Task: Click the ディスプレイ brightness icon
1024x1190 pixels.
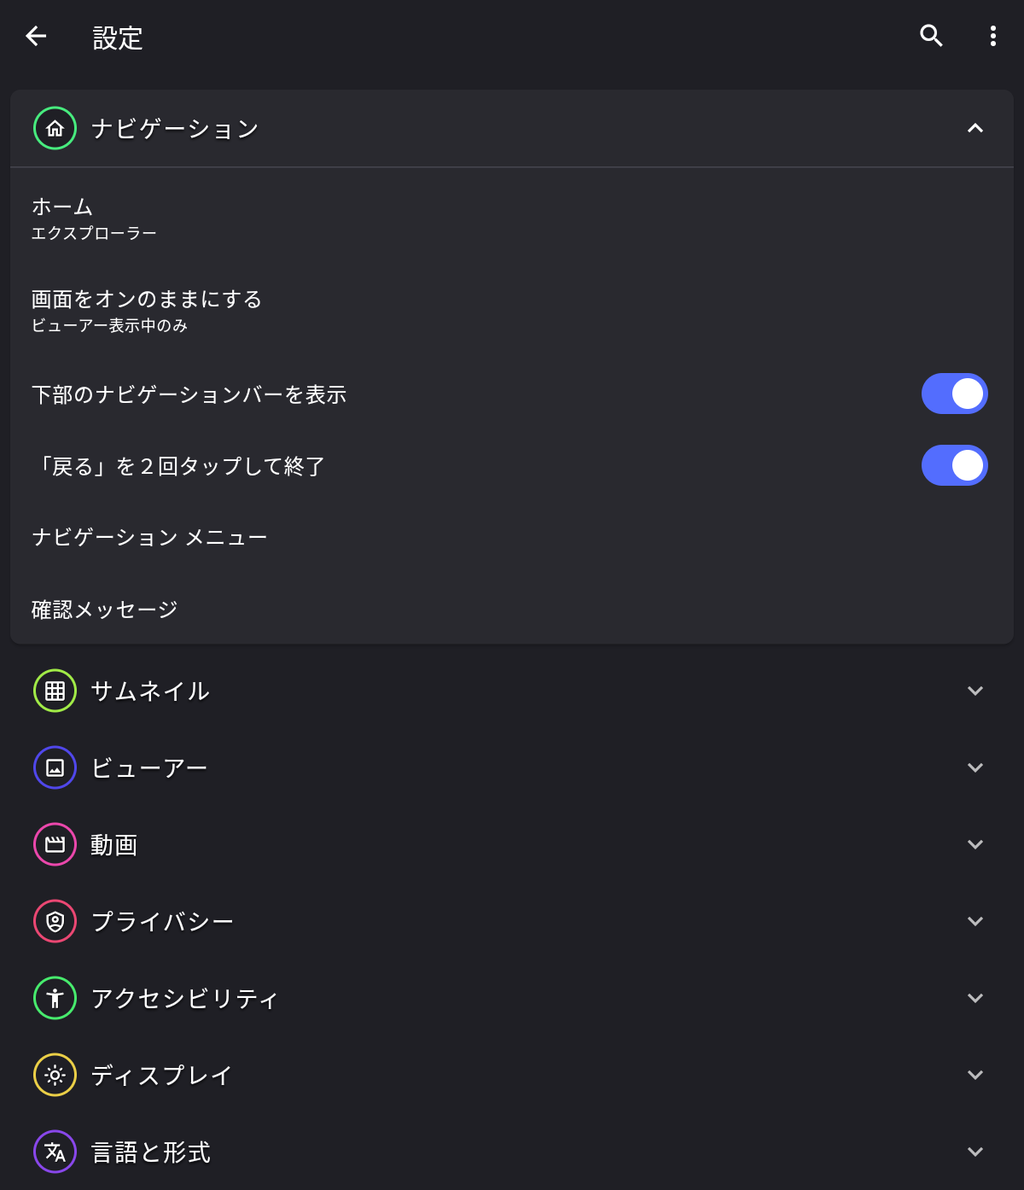Action: (x=55, y=1075)
